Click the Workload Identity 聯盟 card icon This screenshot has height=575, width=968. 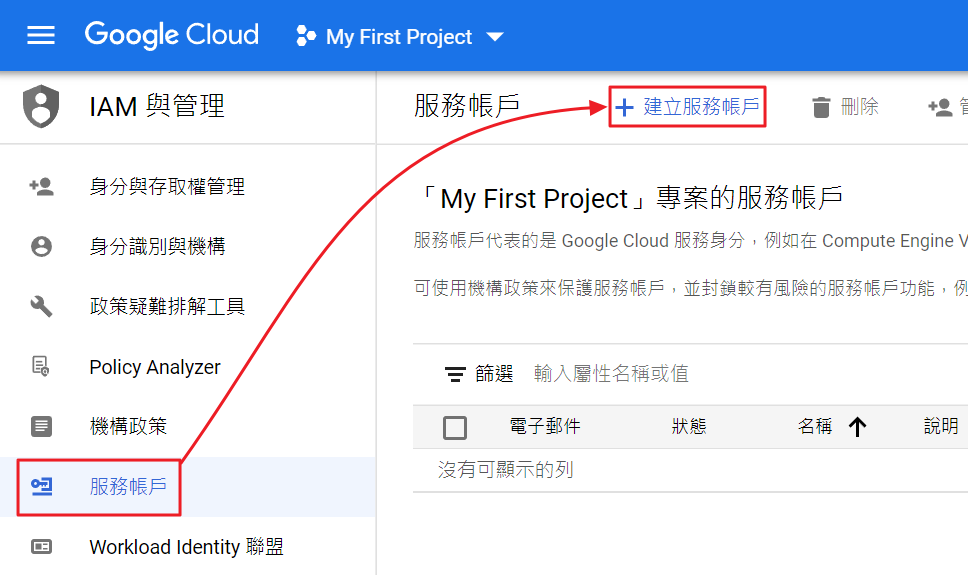pyautogui.click(x=41, y=547)
